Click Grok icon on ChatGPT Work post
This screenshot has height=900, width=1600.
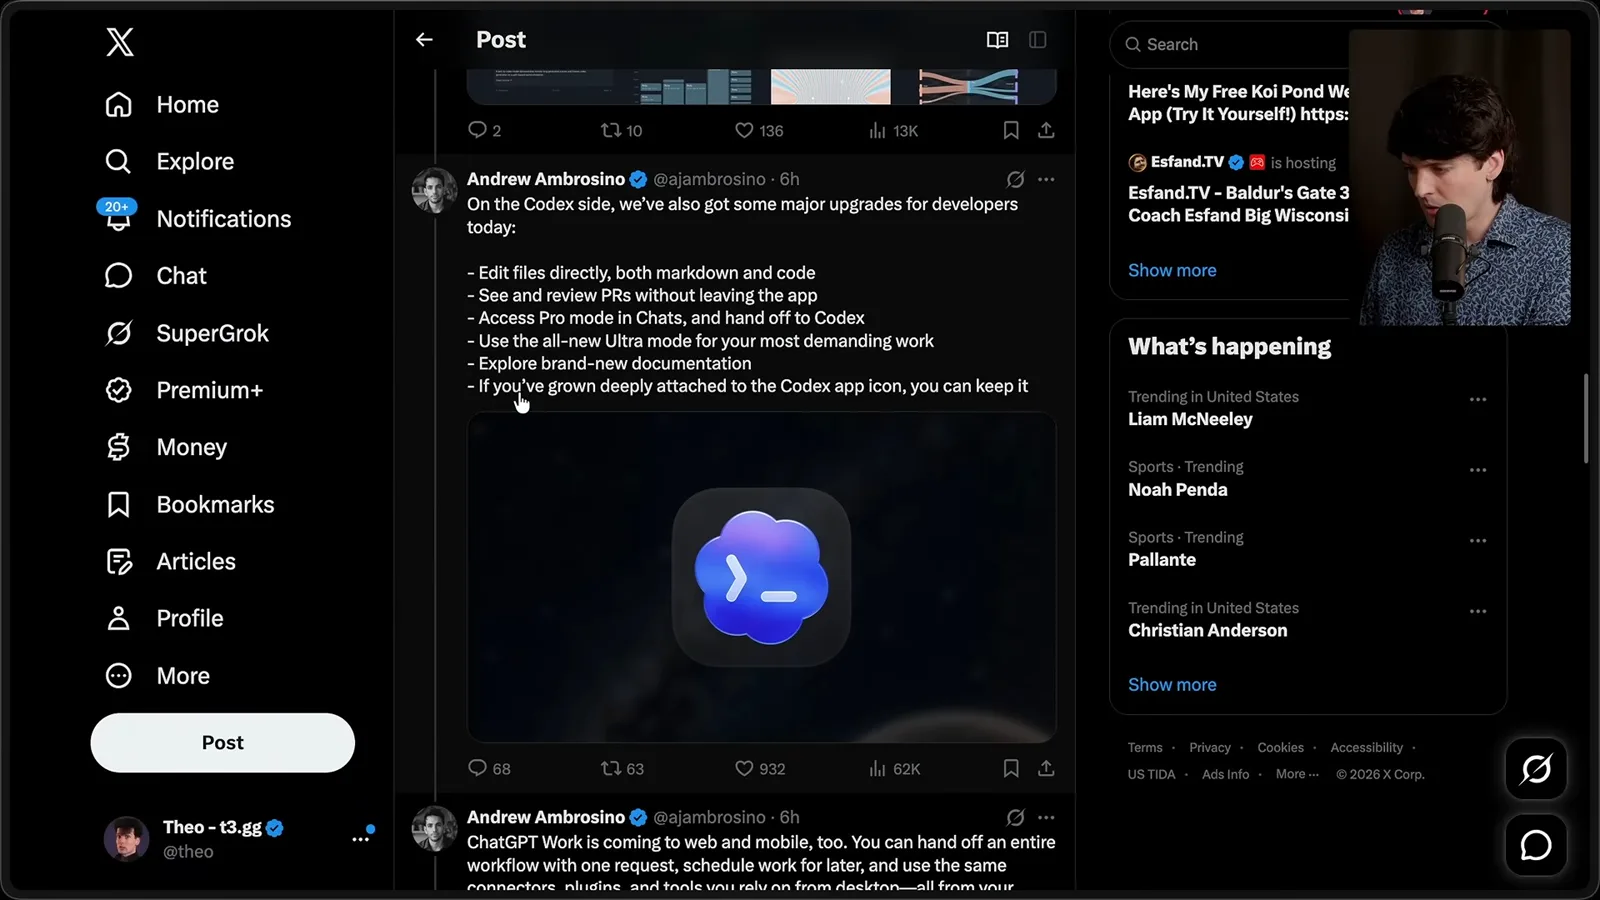pyautogui.click(x=1015, y=817)
